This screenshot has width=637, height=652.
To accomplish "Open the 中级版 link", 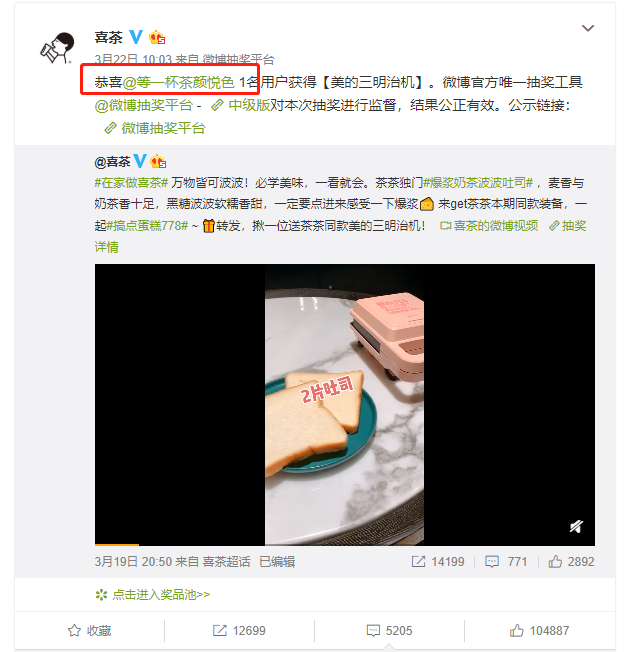I will coord(241,105).
